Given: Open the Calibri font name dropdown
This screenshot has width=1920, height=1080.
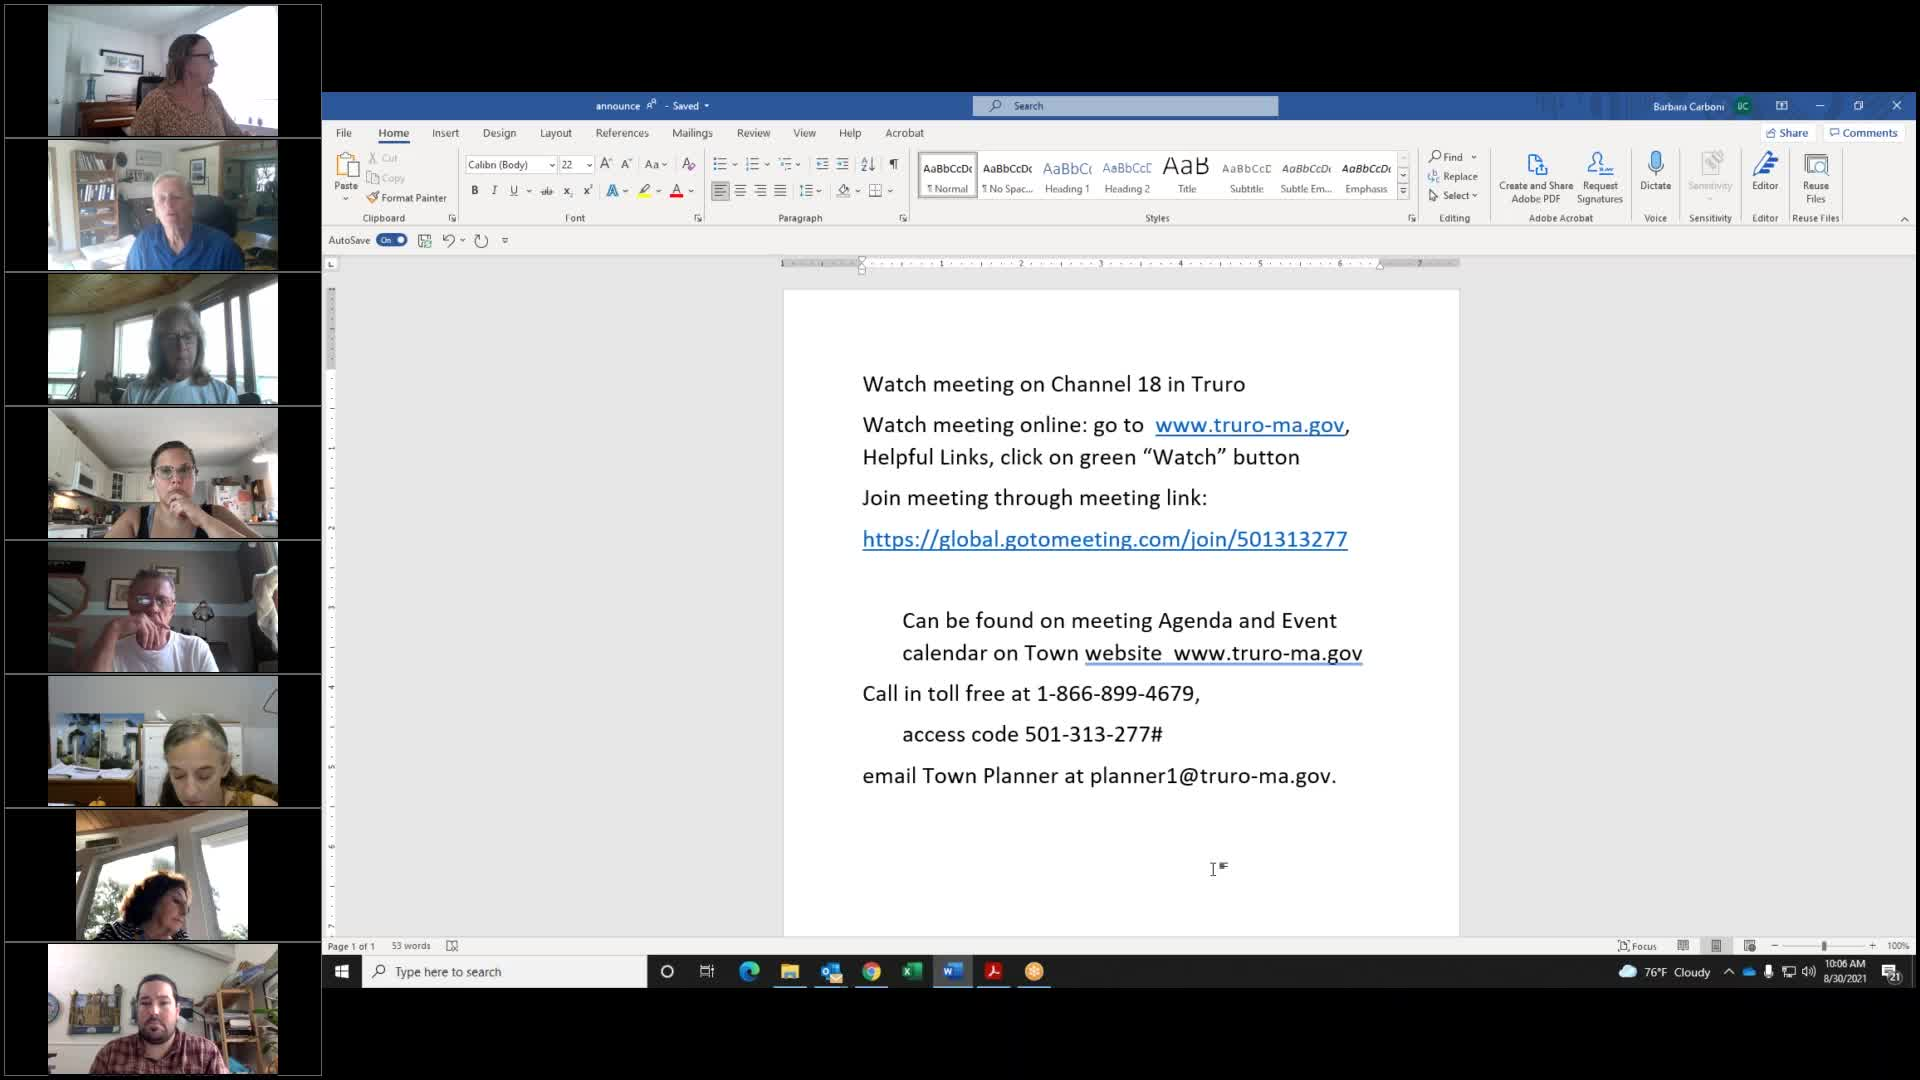Looking at the screenshot, I should pyautogui.click(x=551, y=165).
